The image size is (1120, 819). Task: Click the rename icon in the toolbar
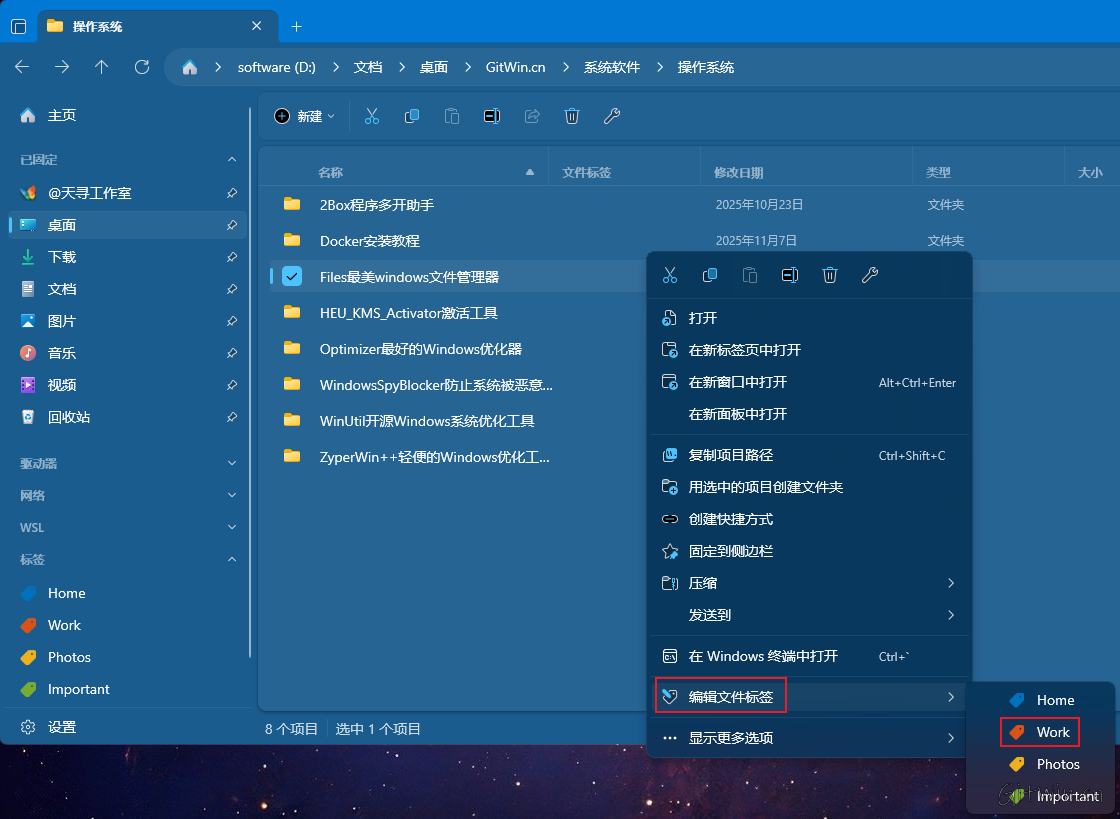[491, 116]
